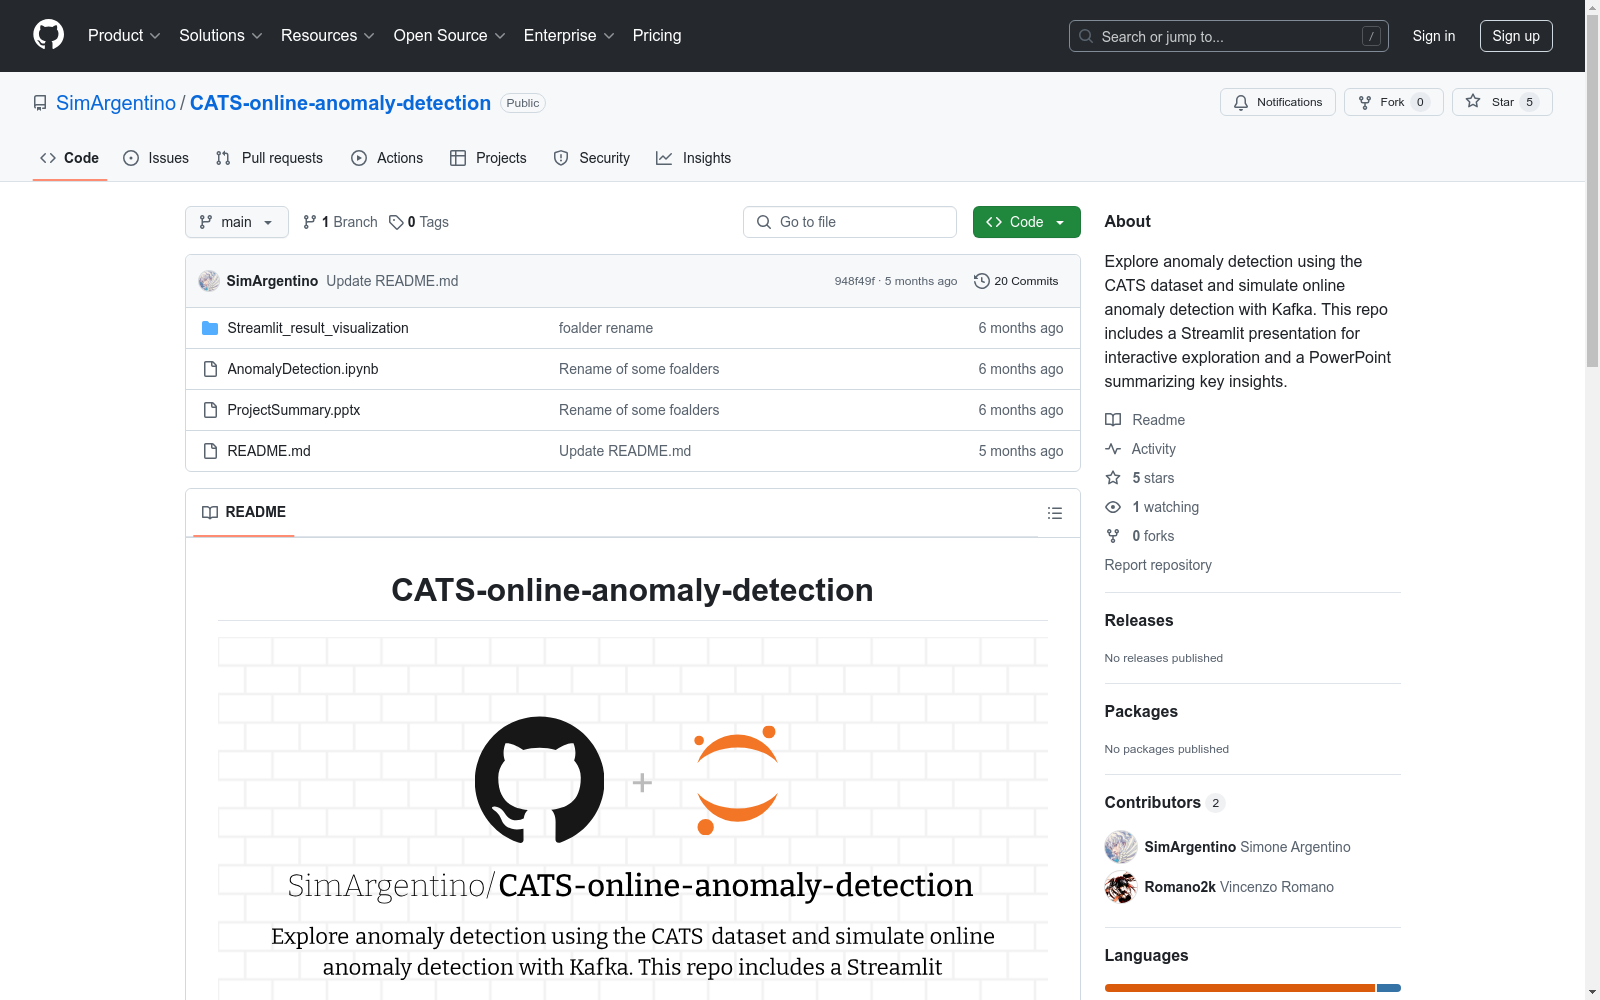The width and height of the screenshot is (1600, 1000).
Task: Click the Sign up button
Action: point(1516,36)
